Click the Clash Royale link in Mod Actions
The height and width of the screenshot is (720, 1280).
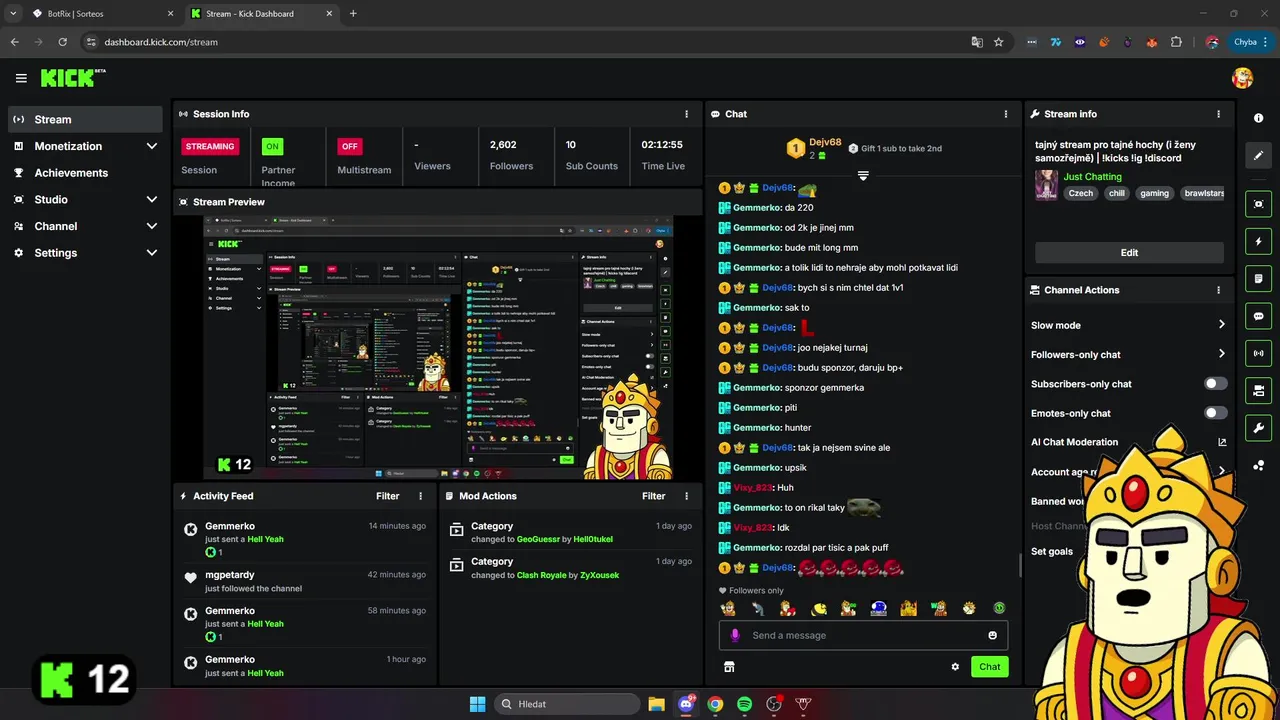(x=544, y=576)
